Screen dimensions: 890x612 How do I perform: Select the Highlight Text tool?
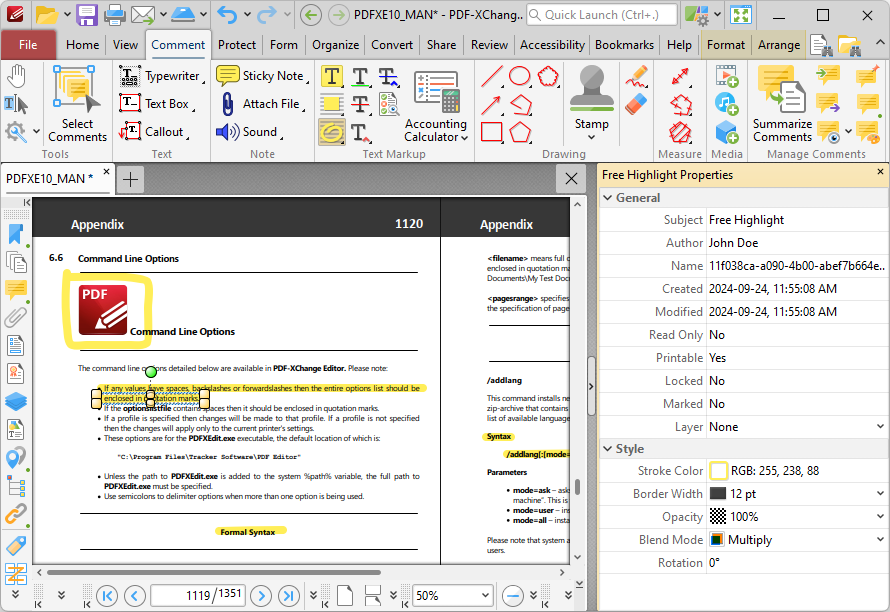point(332,76)
